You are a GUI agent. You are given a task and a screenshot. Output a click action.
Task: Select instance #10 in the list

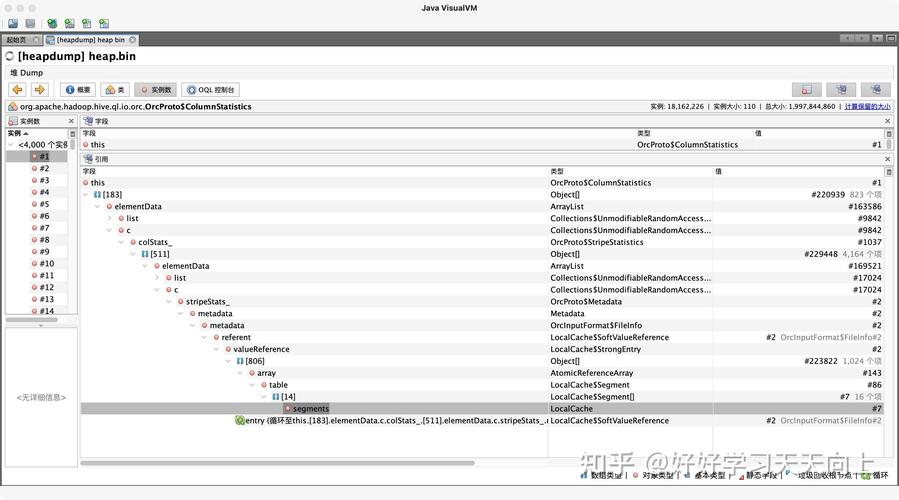(46, 264)
